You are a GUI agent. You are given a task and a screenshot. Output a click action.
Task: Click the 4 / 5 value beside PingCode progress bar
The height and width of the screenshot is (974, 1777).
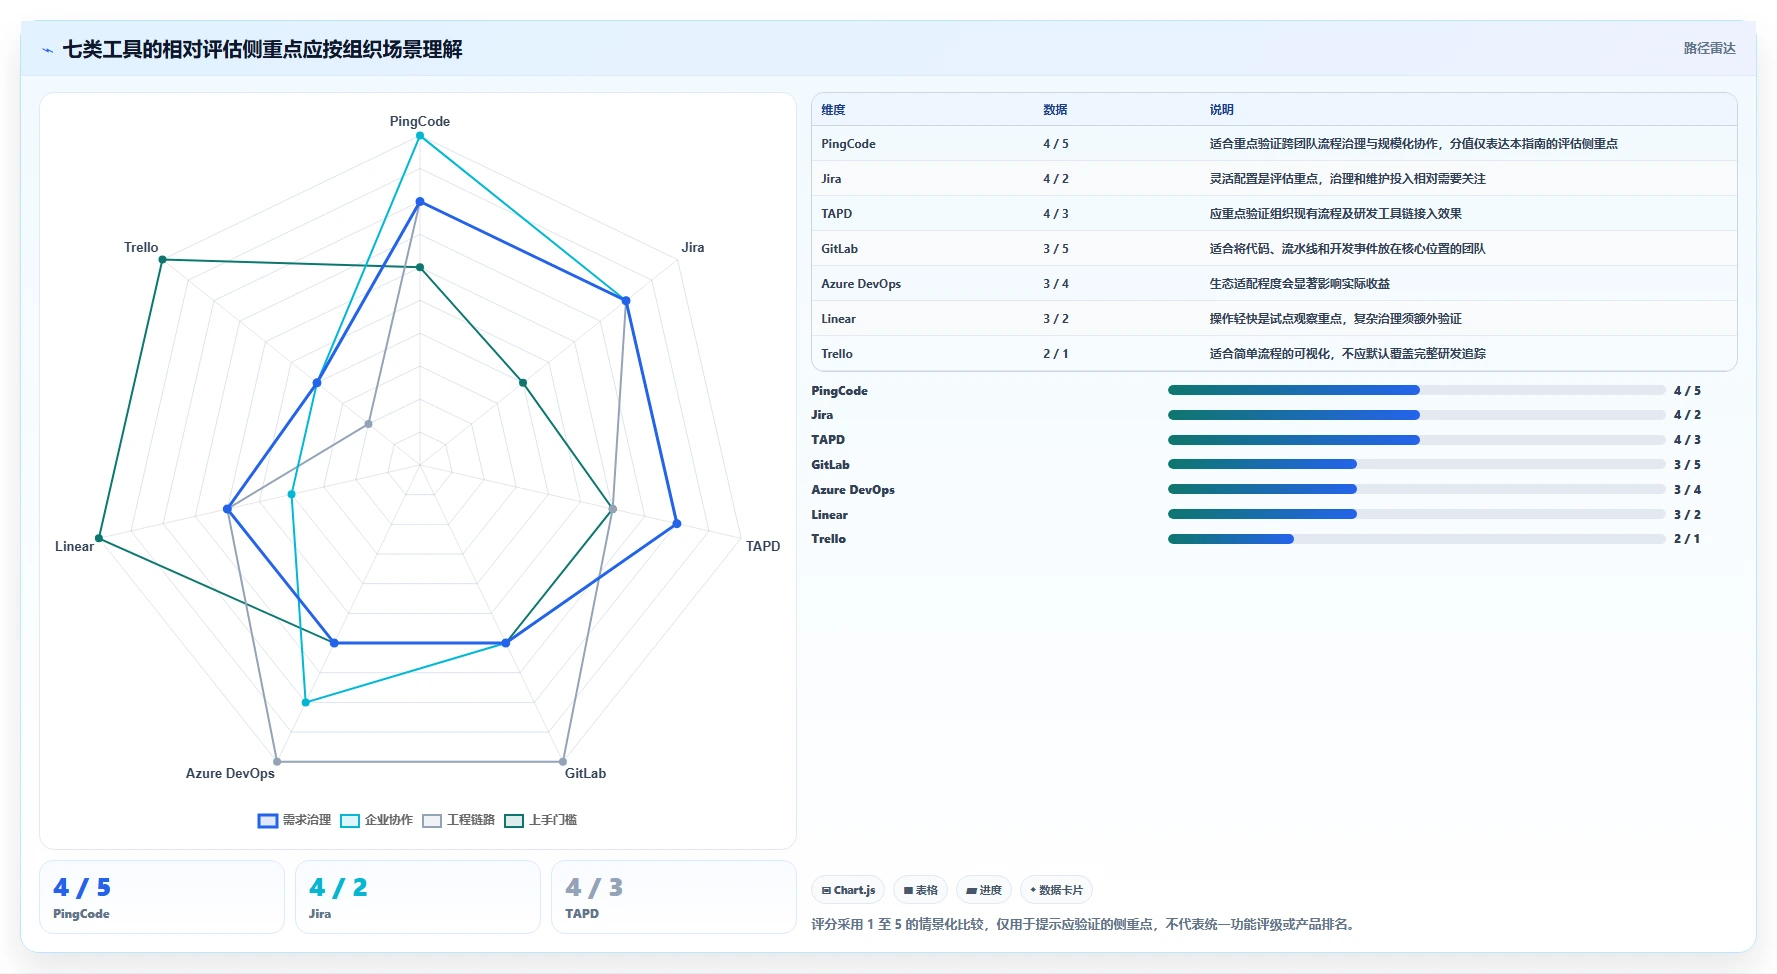point(1687,391)
